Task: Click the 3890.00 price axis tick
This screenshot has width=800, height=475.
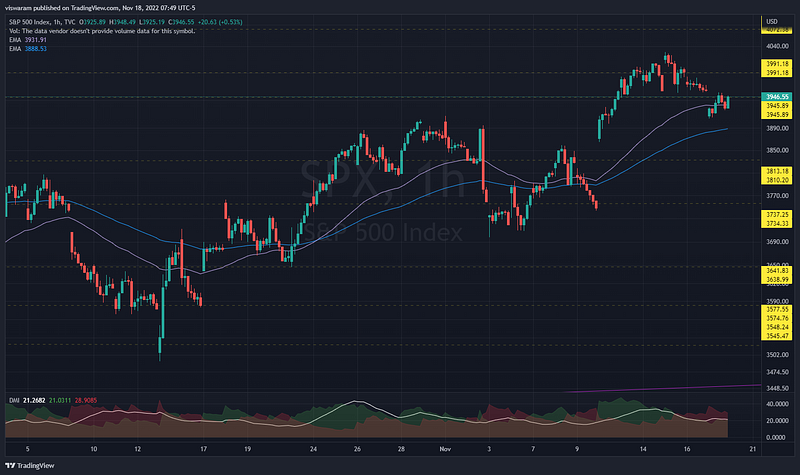Action: pos(777,128)
